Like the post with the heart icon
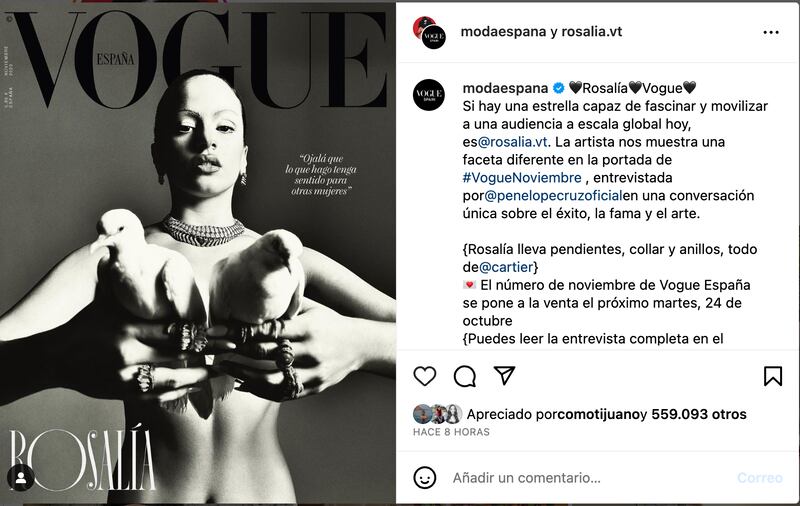This screenshot has height=506, width=800. click(x=424, y=376)
